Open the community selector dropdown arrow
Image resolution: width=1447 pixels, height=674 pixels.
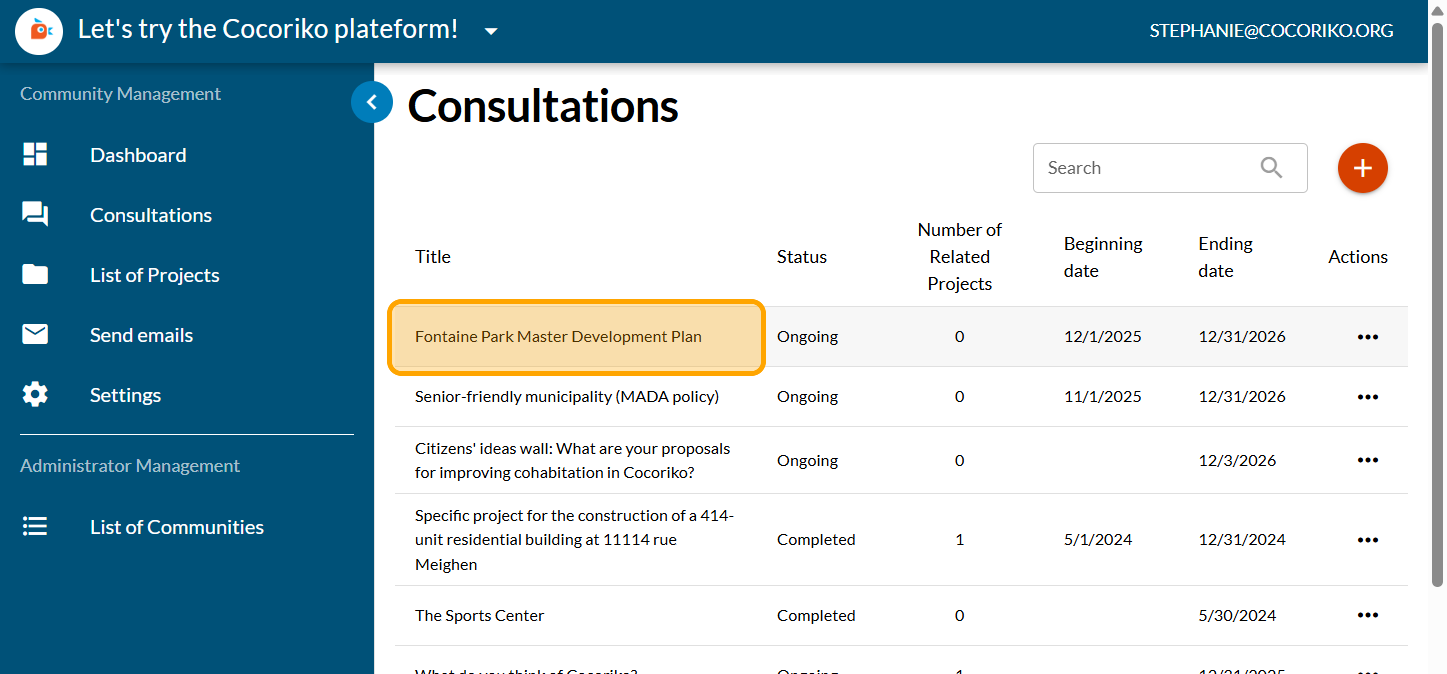(x=491, y=31)
